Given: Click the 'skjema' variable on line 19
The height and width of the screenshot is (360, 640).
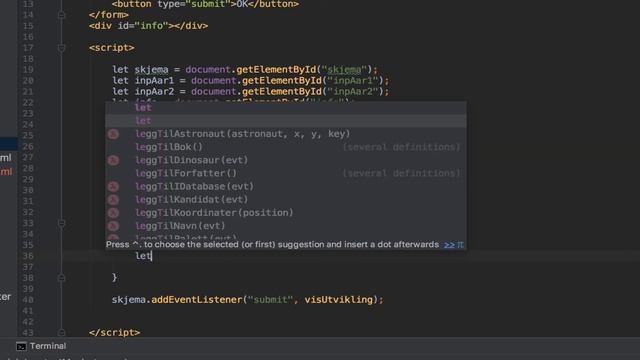Looking at the screenshot, I should click(151, 70).
